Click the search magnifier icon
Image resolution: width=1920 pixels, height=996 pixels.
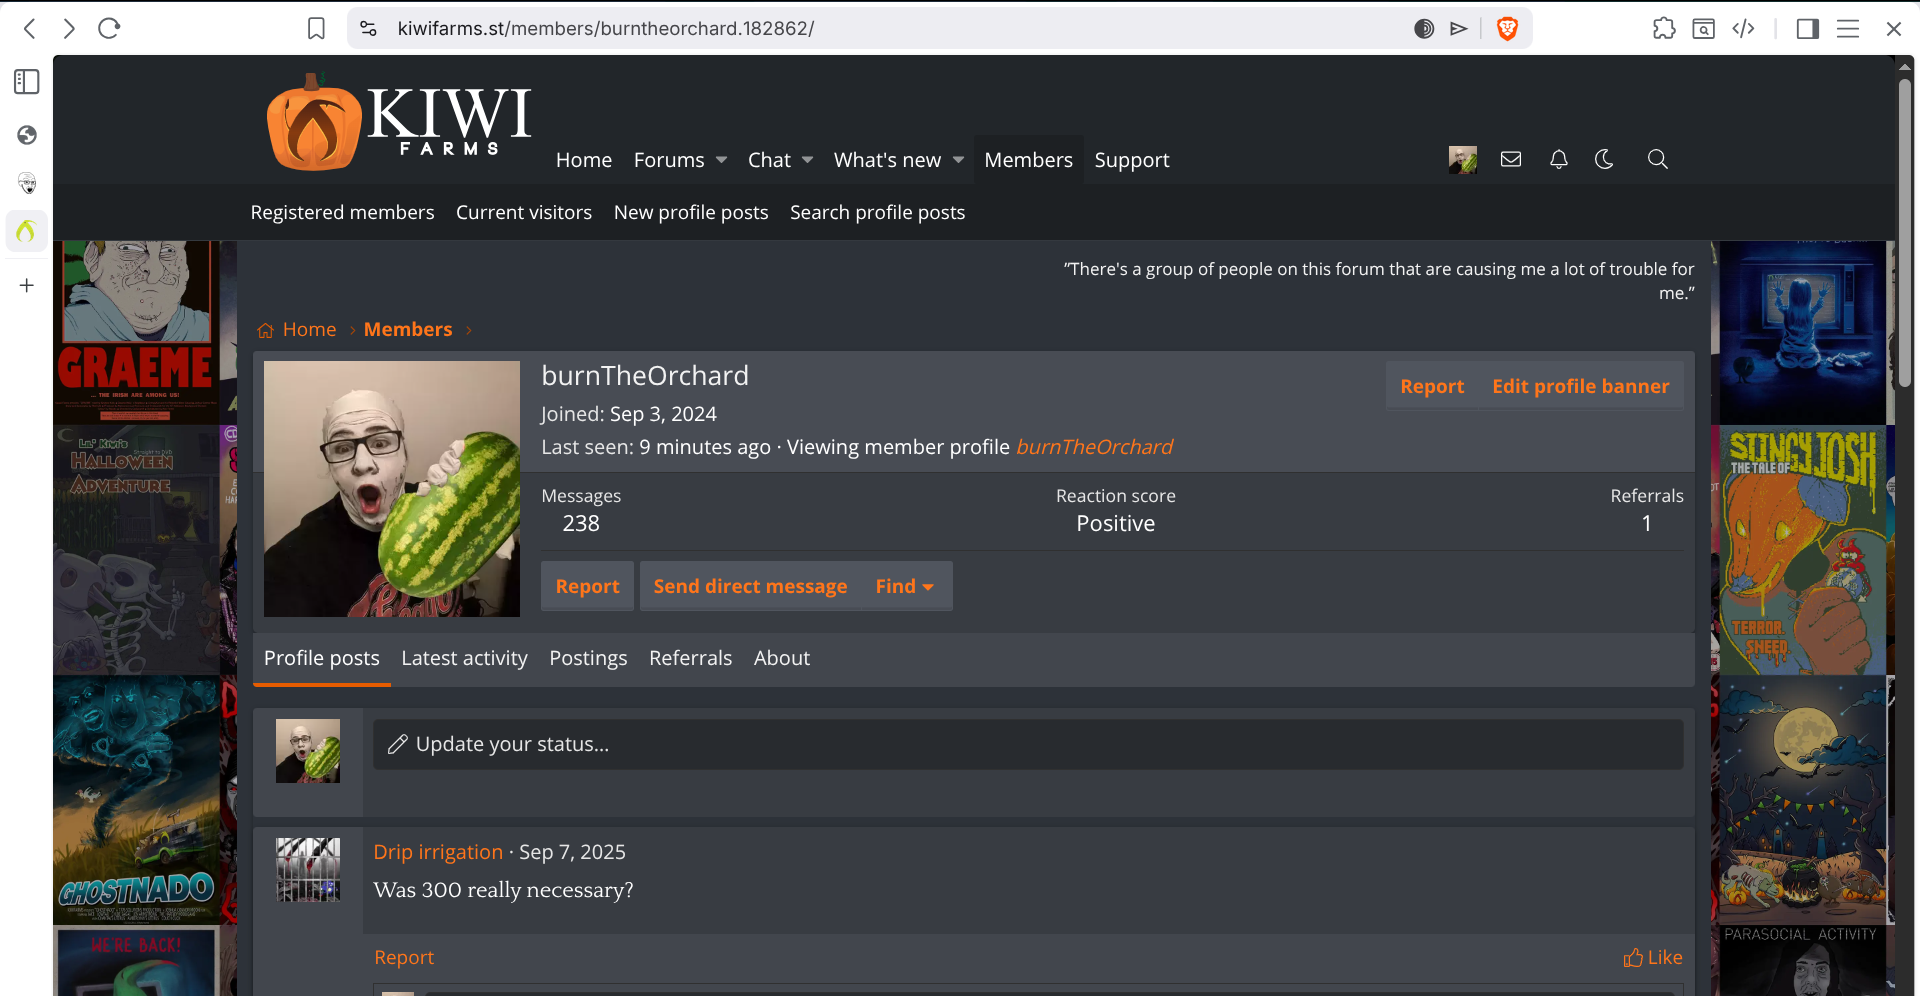coord(1657,159)
